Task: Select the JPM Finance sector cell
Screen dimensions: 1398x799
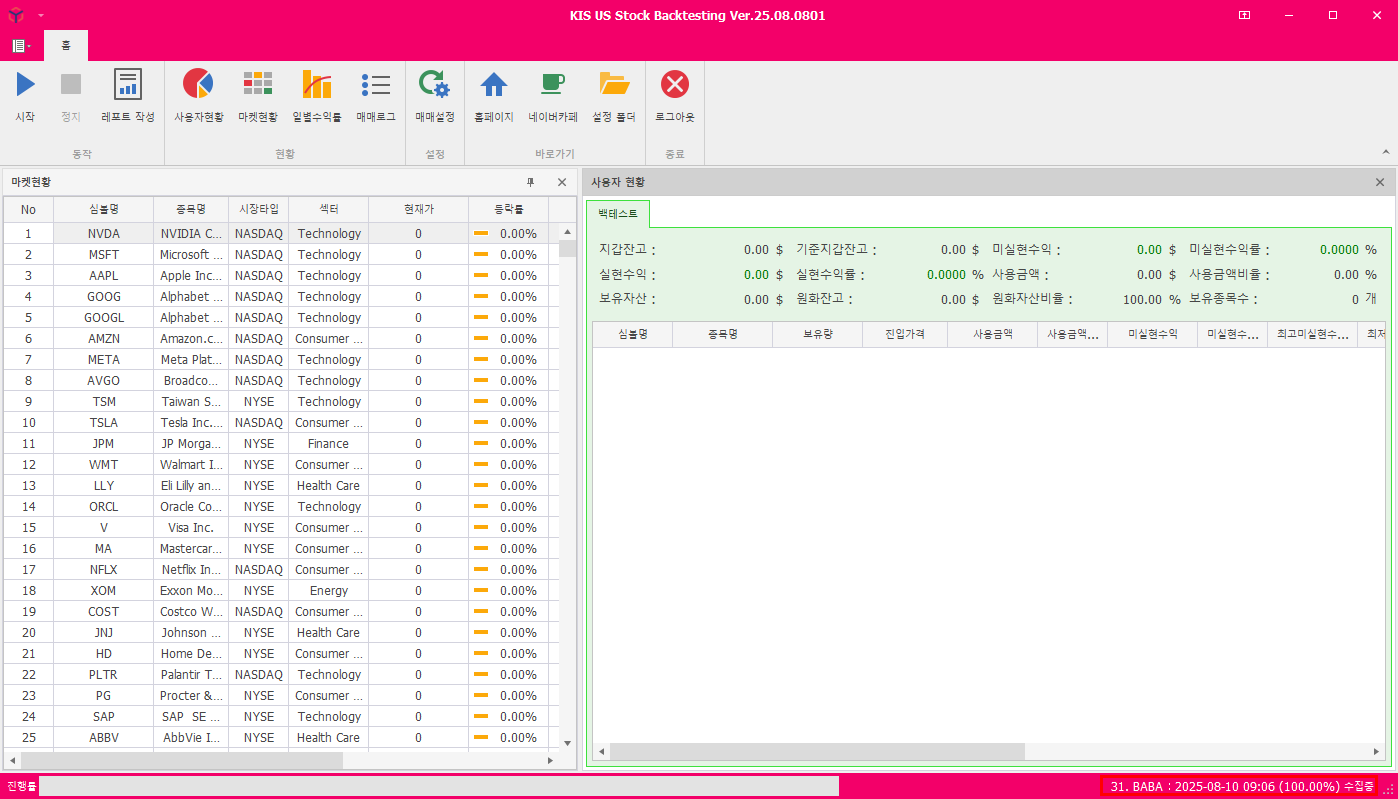Action: coord(329,443)
